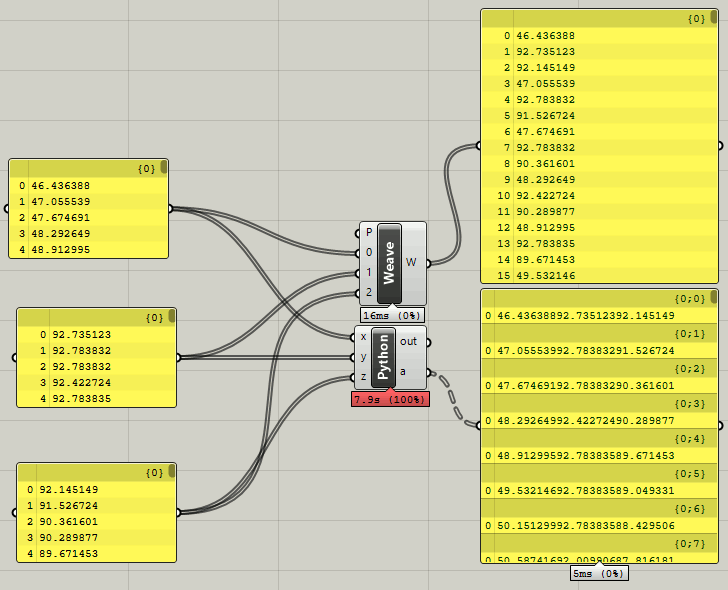The width and height of the screenshot is (728, 590).
Task: Click the Python x input parameter
Action: coord(363,337)
